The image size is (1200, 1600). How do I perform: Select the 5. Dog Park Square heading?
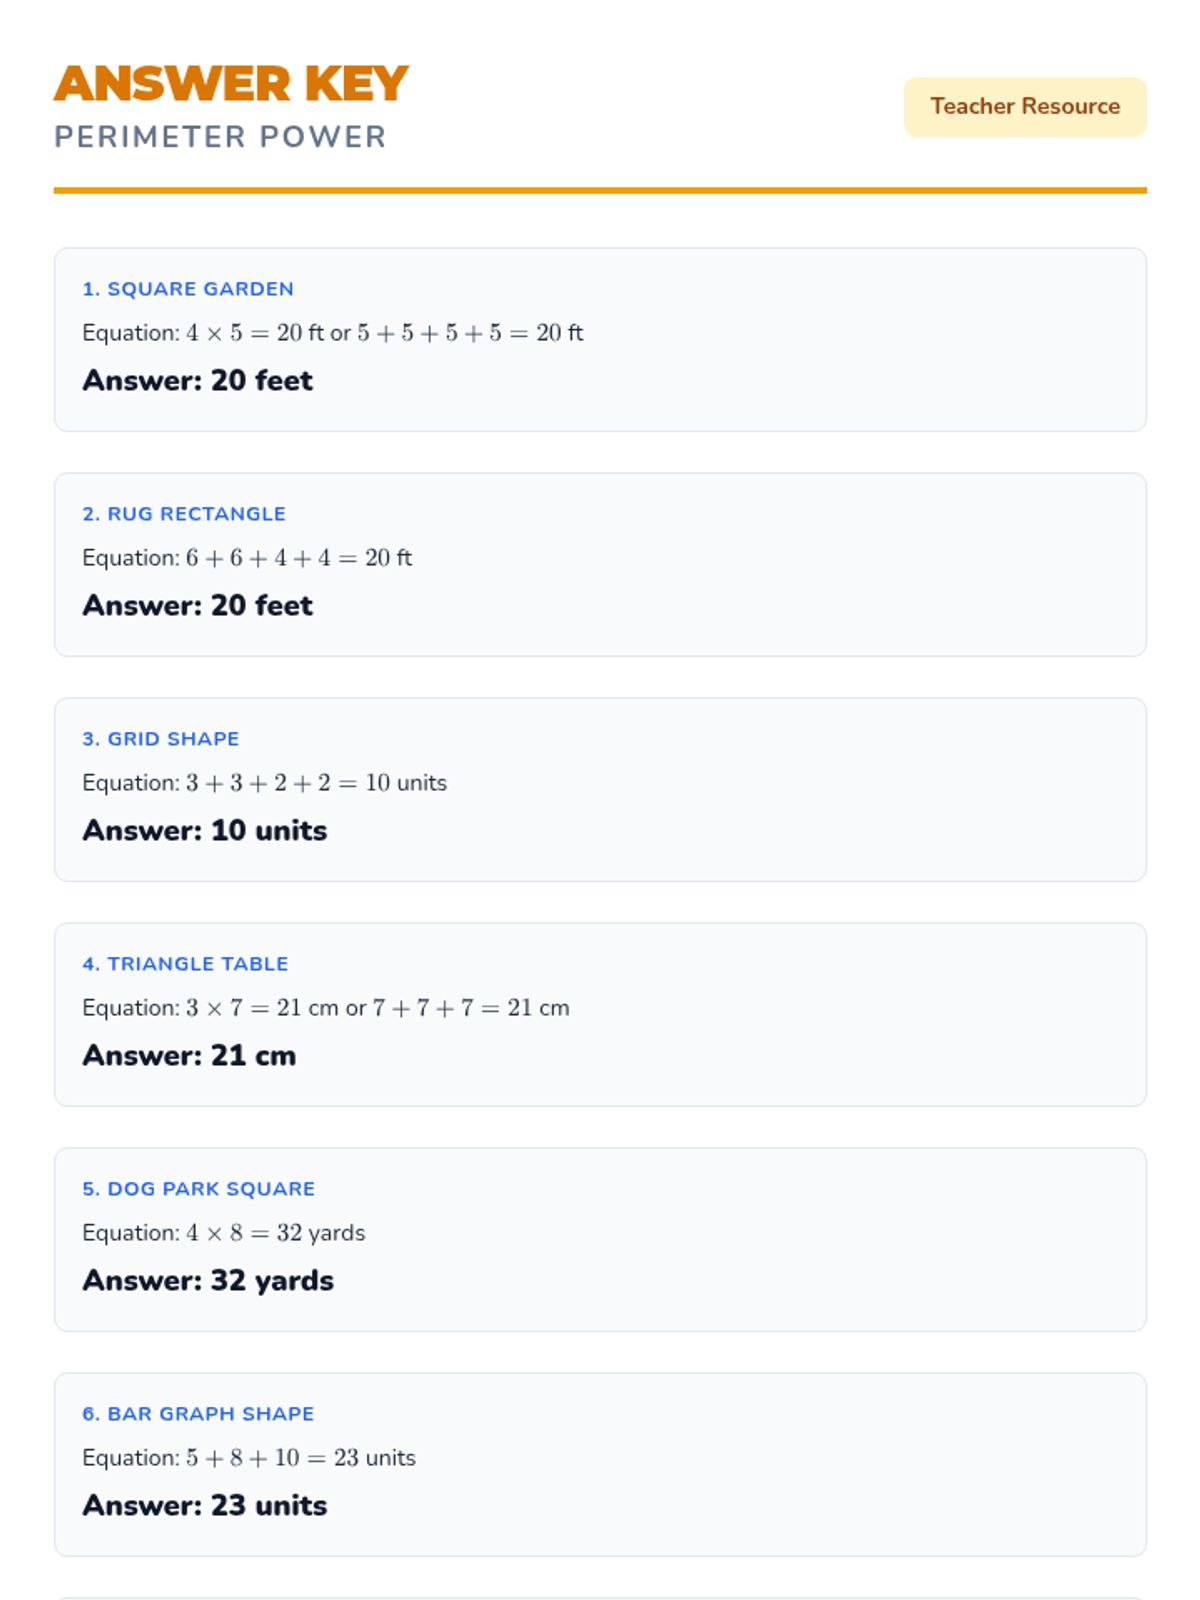(x=199, y=1189)
